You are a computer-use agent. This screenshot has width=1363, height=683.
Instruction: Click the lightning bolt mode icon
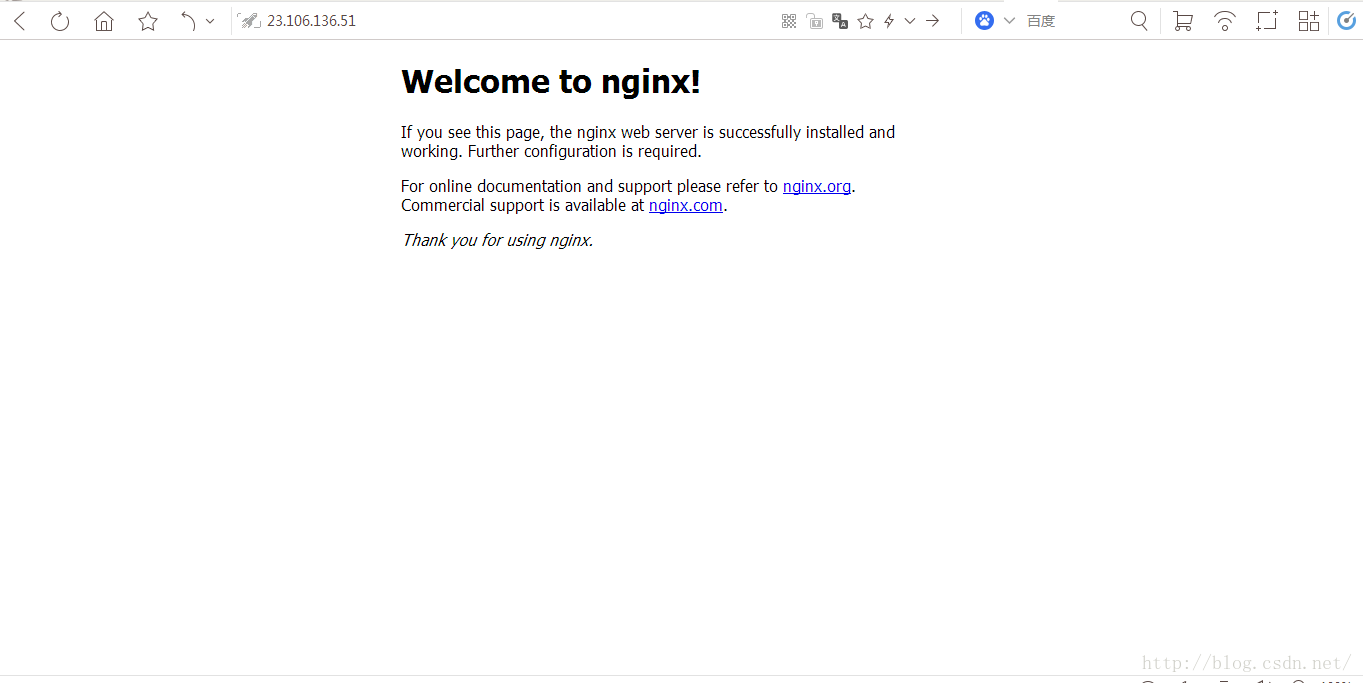coord(889,21)
